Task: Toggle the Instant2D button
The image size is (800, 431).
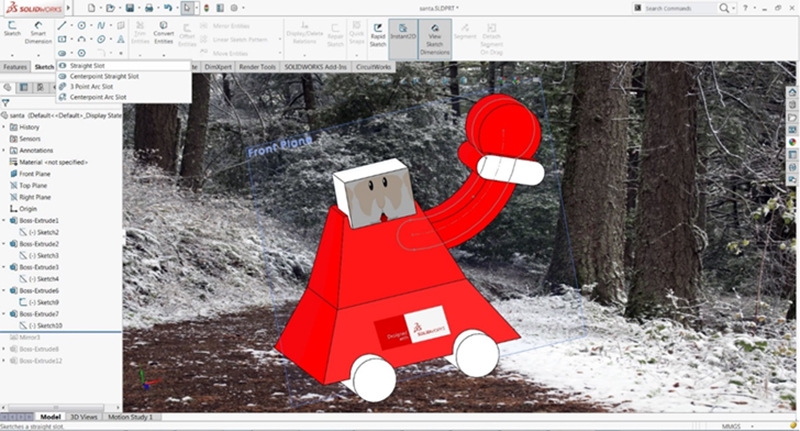Action: [x=403, y=39]
